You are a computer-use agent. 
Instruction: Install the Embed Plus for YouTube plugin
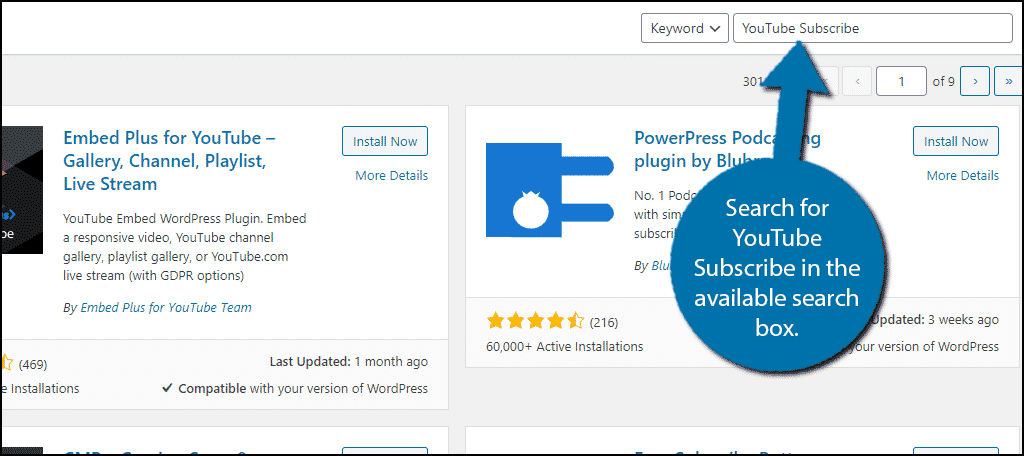pos(385,141)
